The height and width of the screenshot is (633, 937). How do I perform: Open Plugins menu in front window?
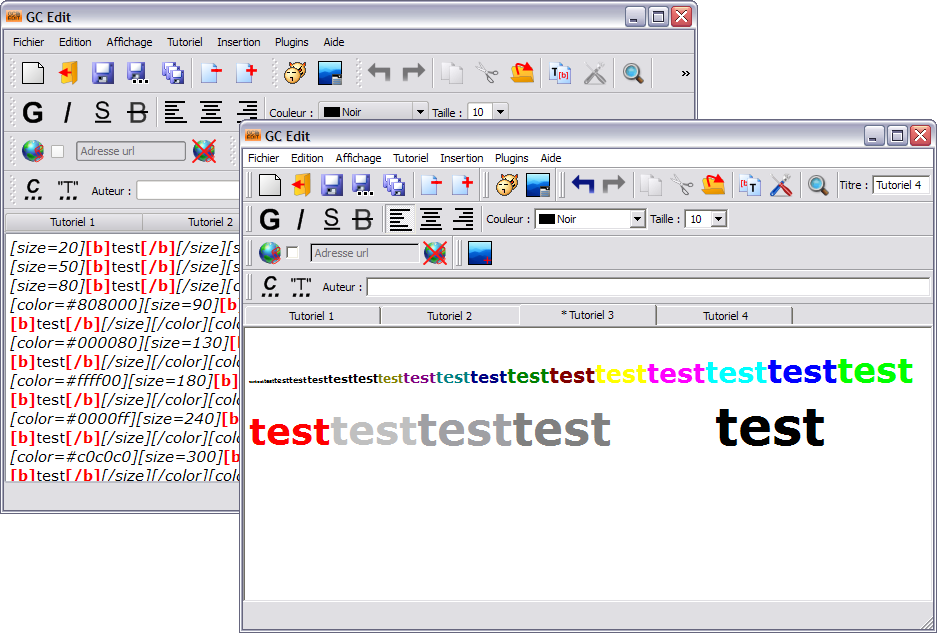point(512,158)
